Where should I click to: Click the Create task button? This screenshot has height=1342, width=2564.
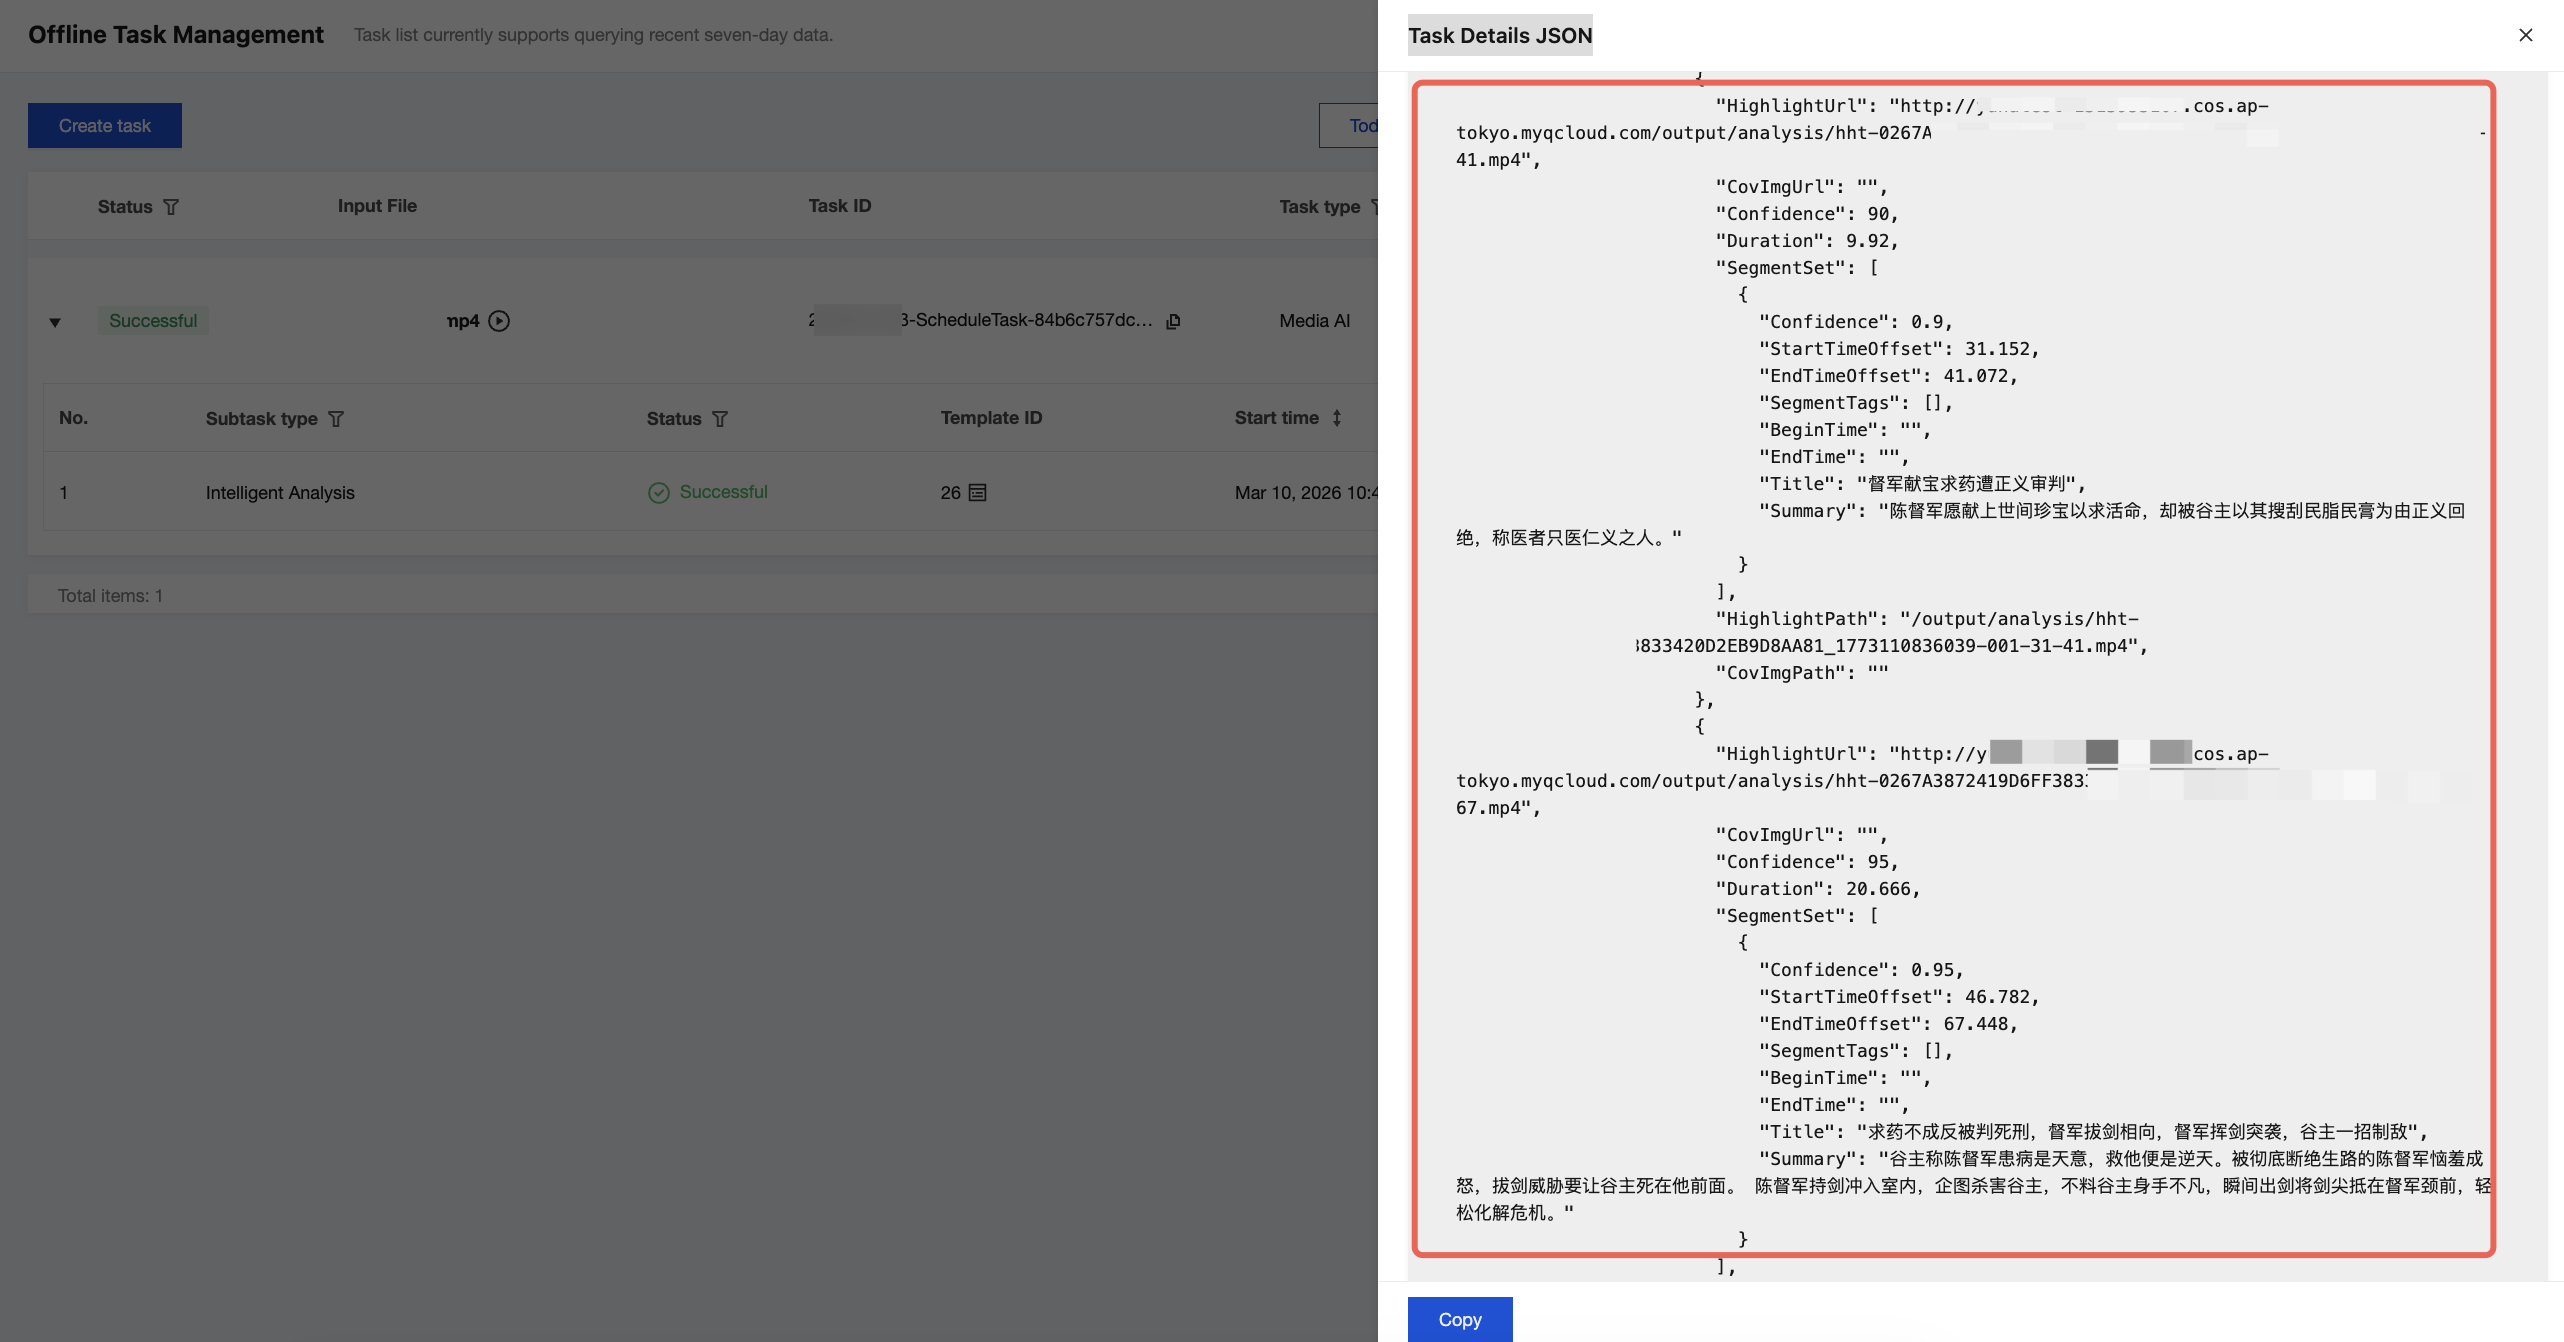tap(105, 126)
